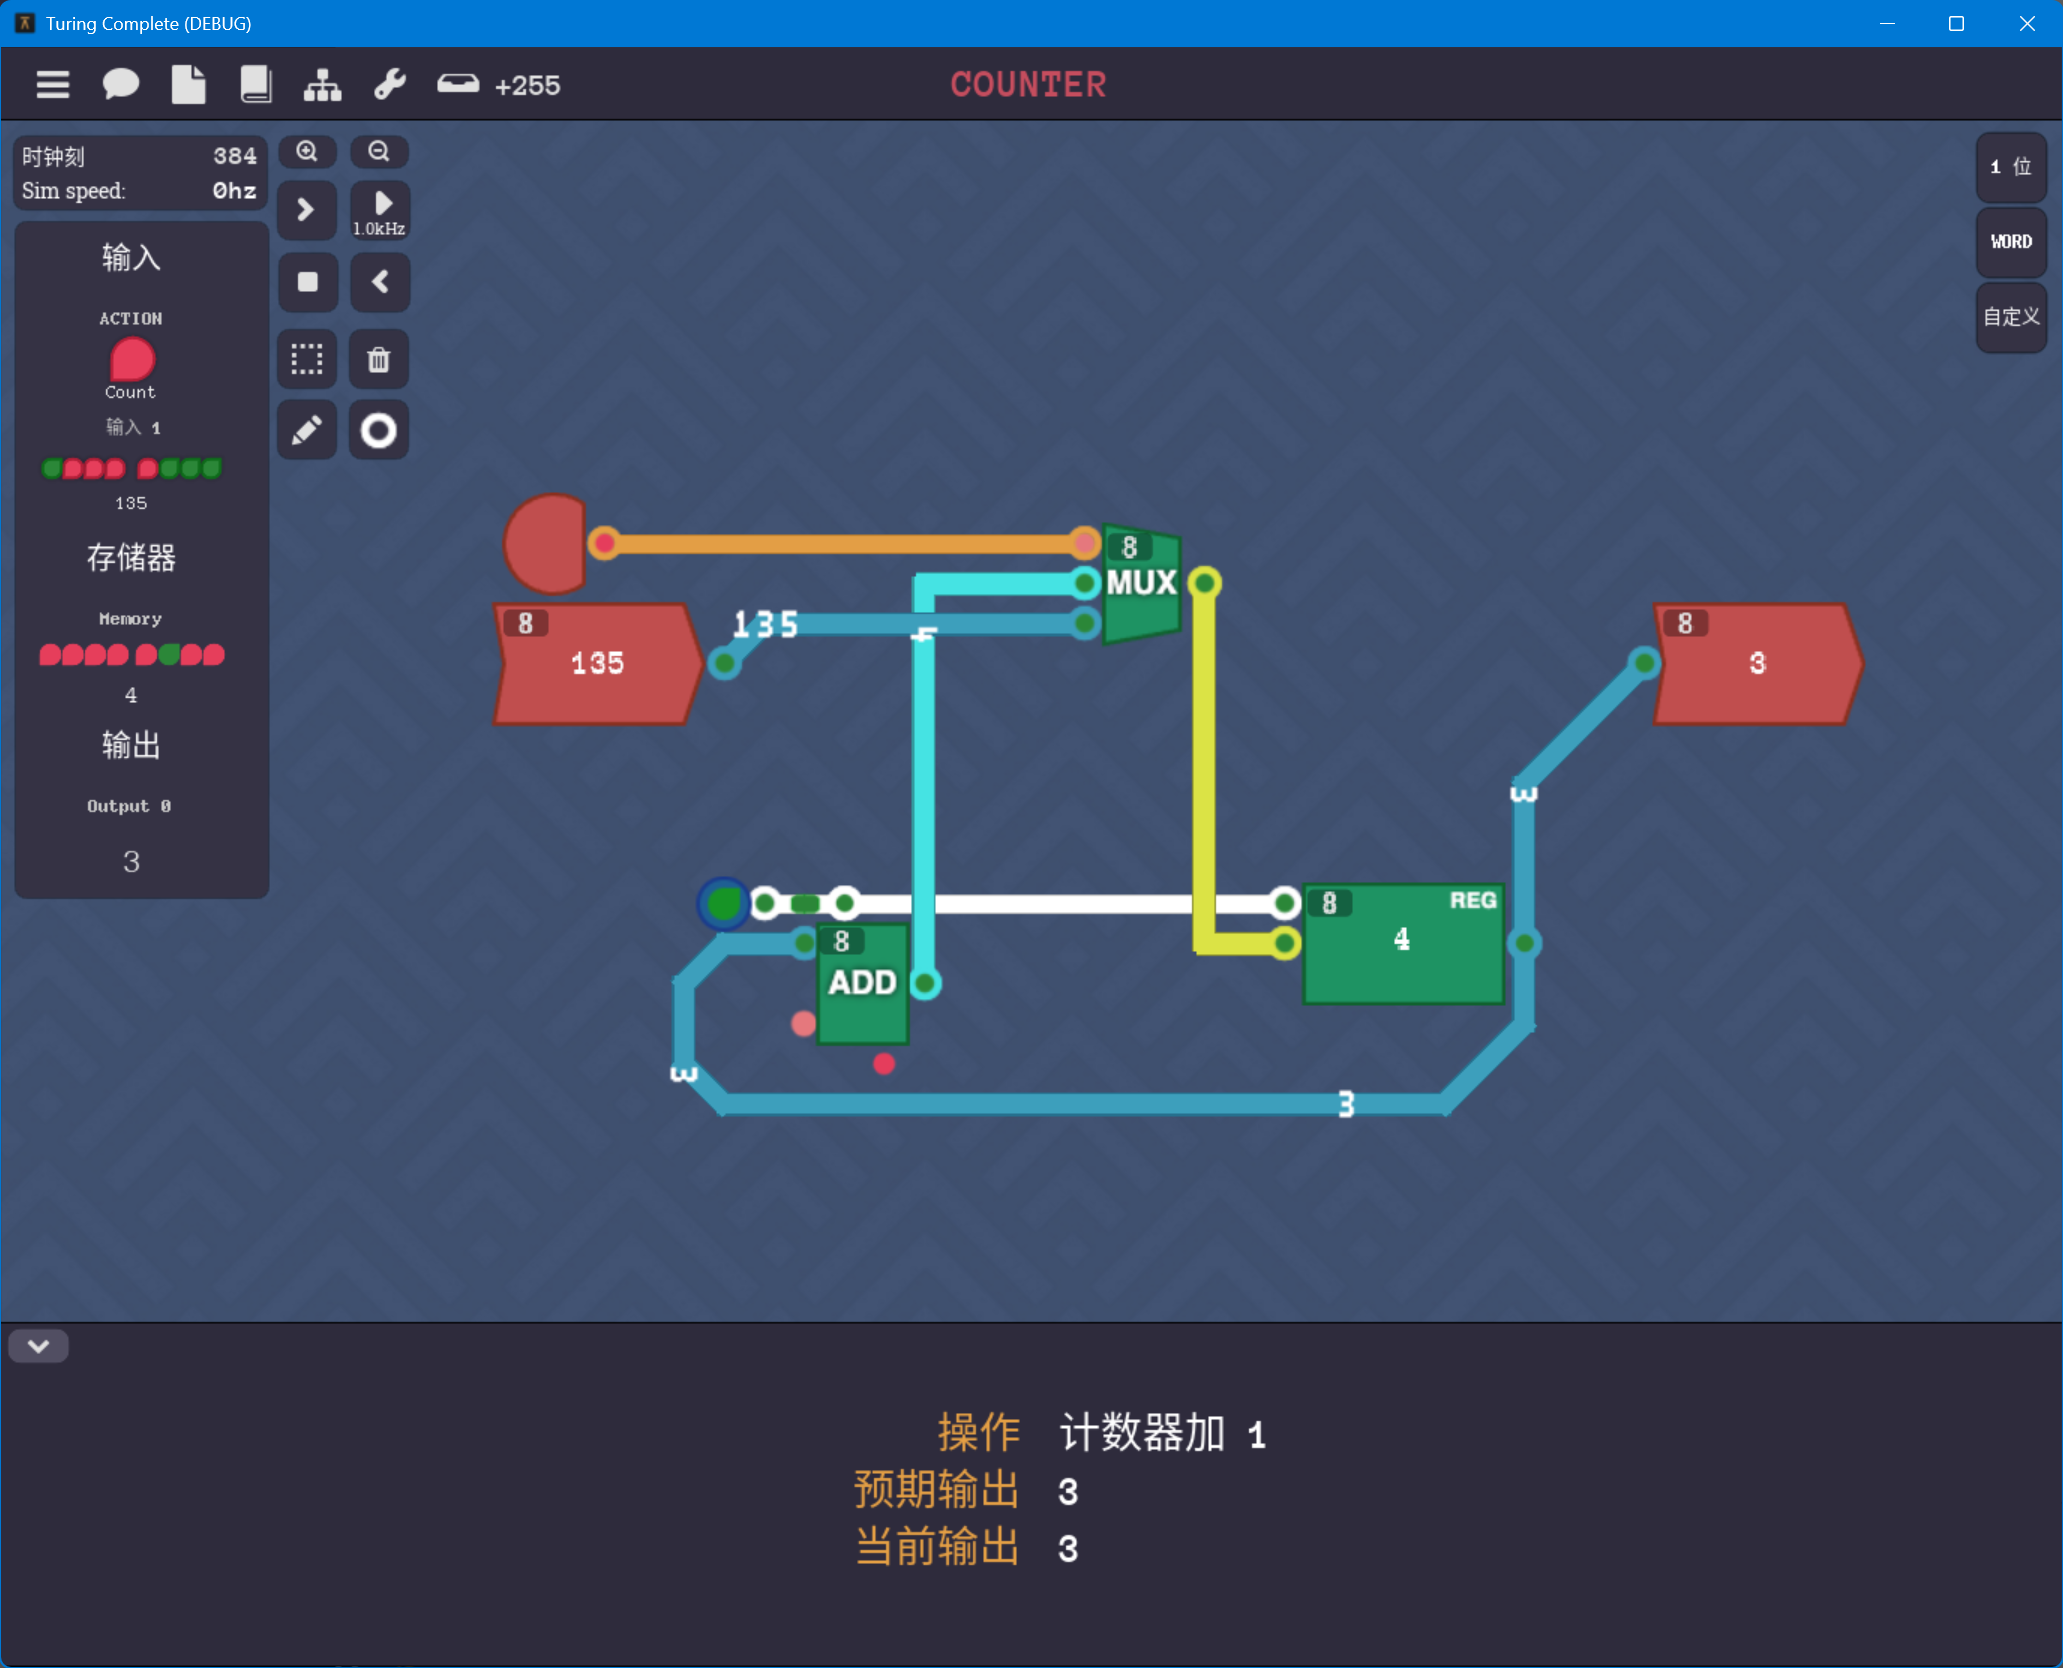
Task: Select the WORD wire mode
Action: pyautogui.click(x=2010, y=242)
